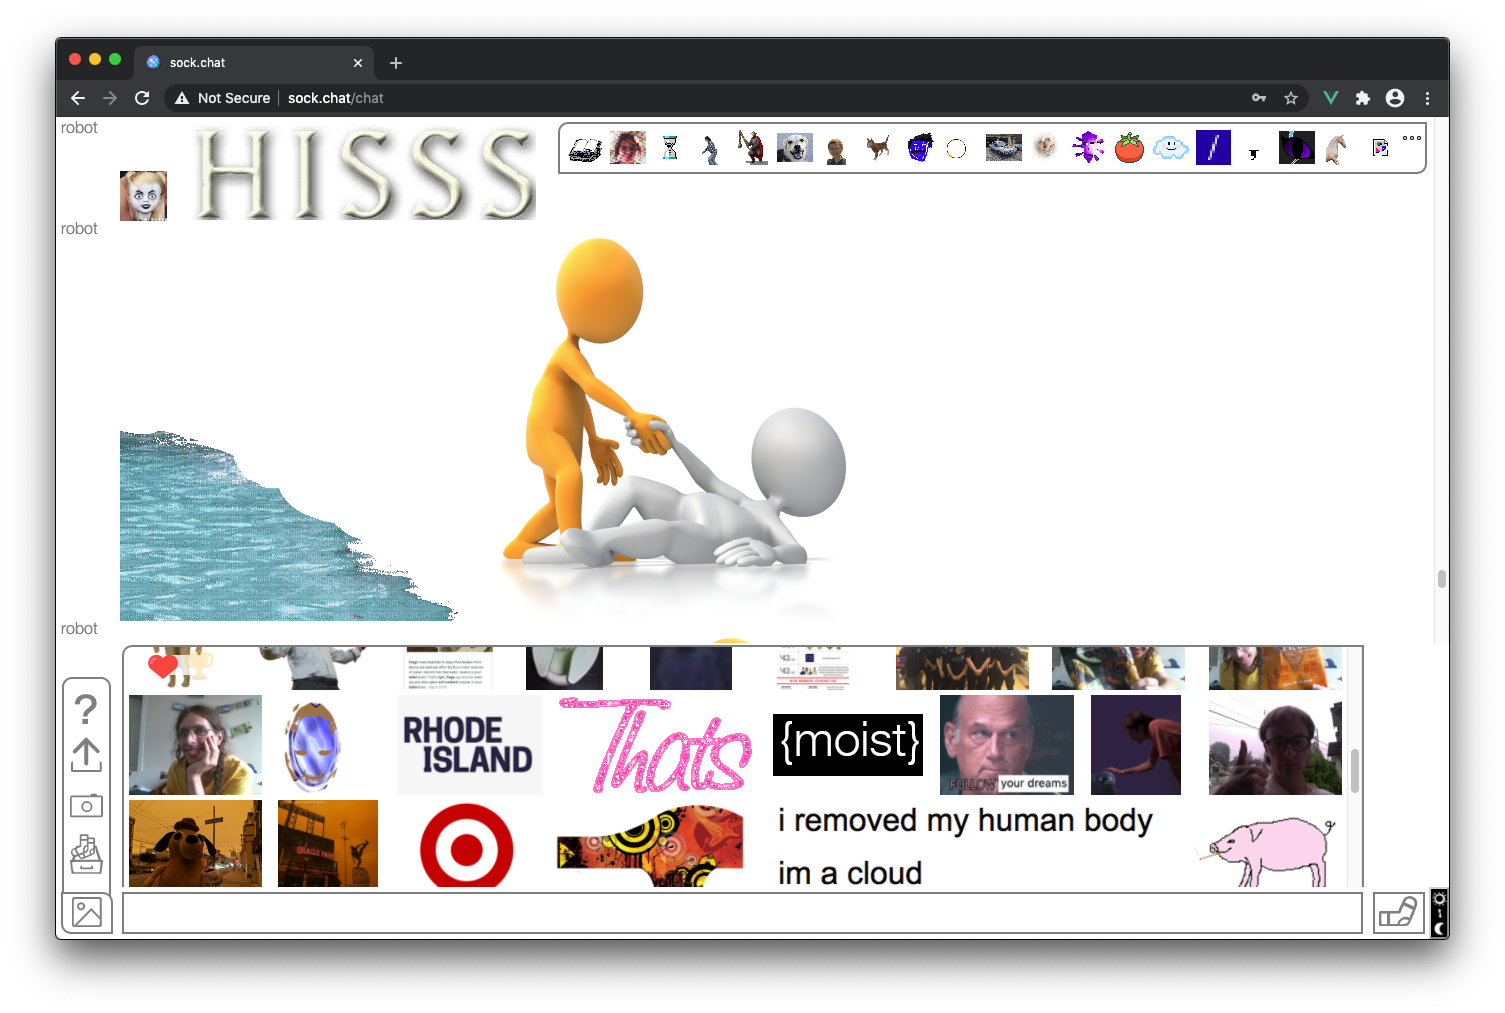Bookmark the page with the star icon
Image resolution: width=1505 pixels, height=1013 pixels.
[1291, 98]
